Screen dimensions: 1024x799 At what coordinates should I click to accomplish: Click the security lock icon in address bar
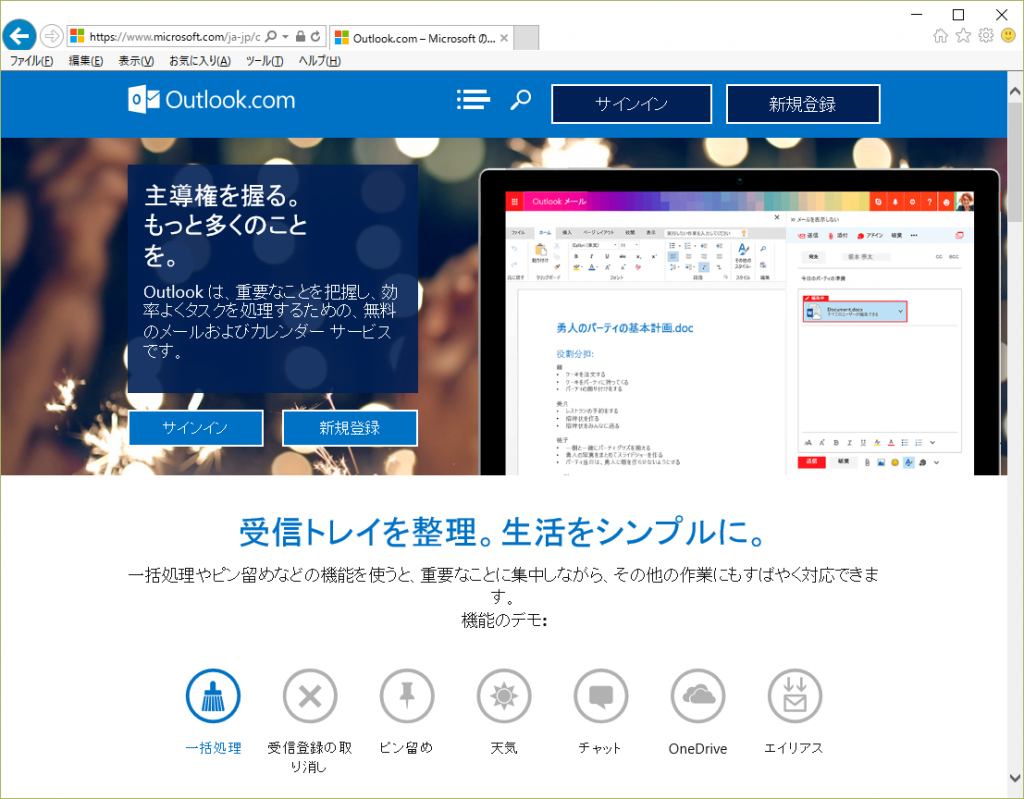(x=300, y=37)
